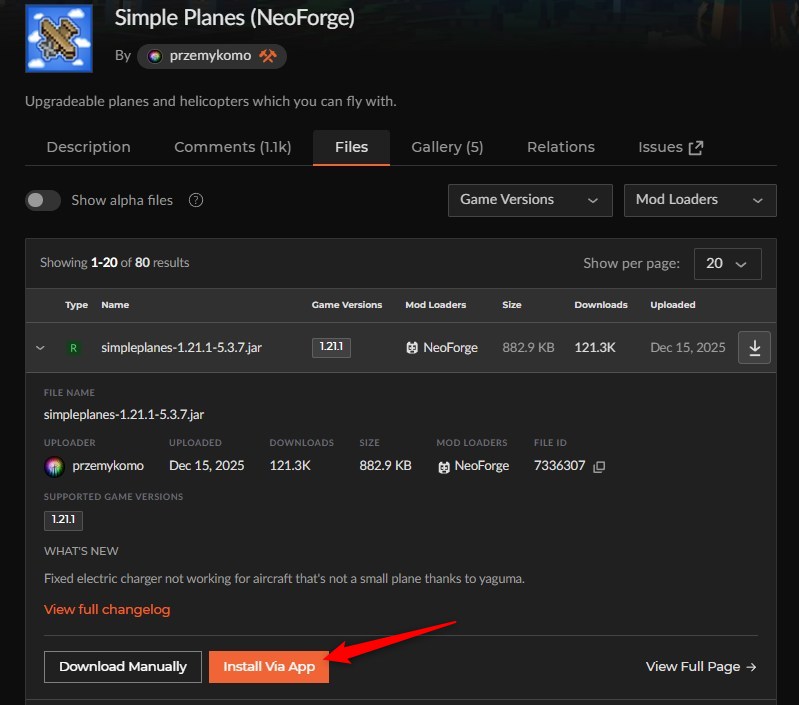Click file name simpleplanes-1.21.1-5.3.7.jar in table row
The width and height of the screenshot is (799, 705).
181,348
